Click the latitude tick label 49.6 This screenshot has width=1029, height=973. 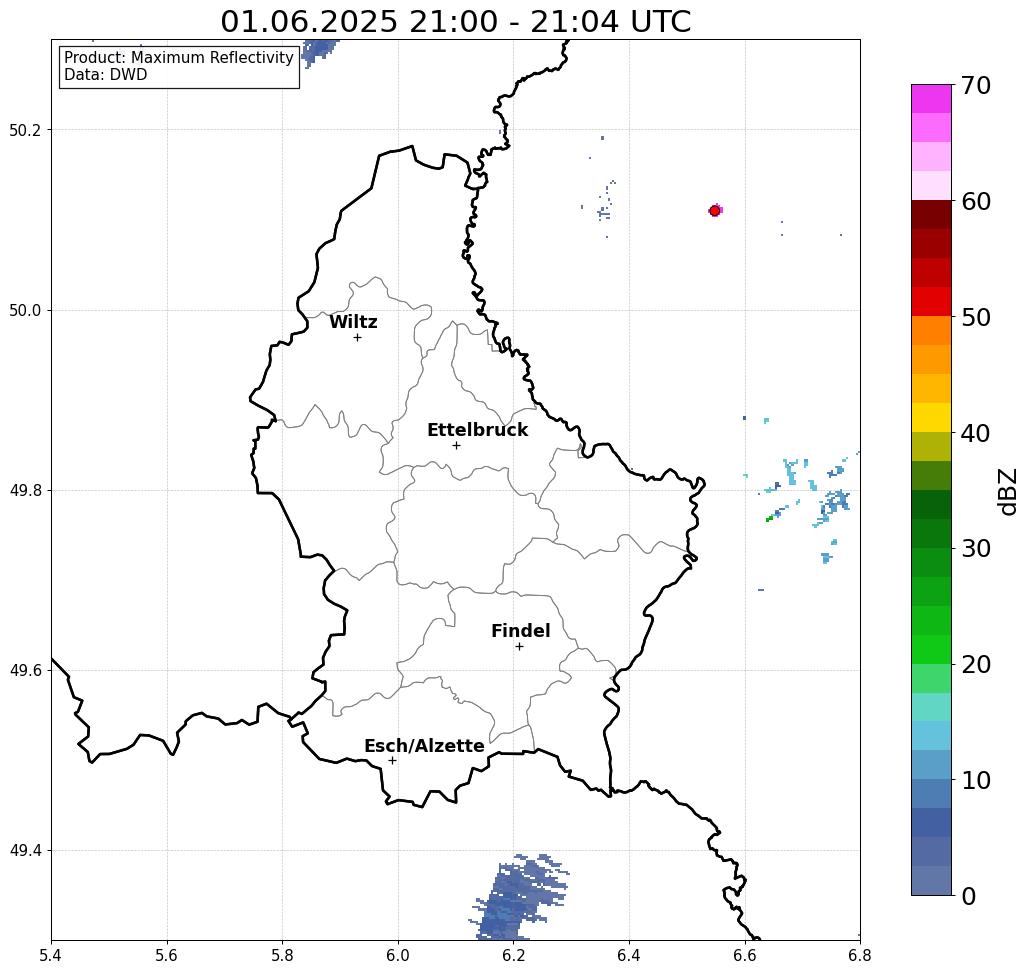24,671
